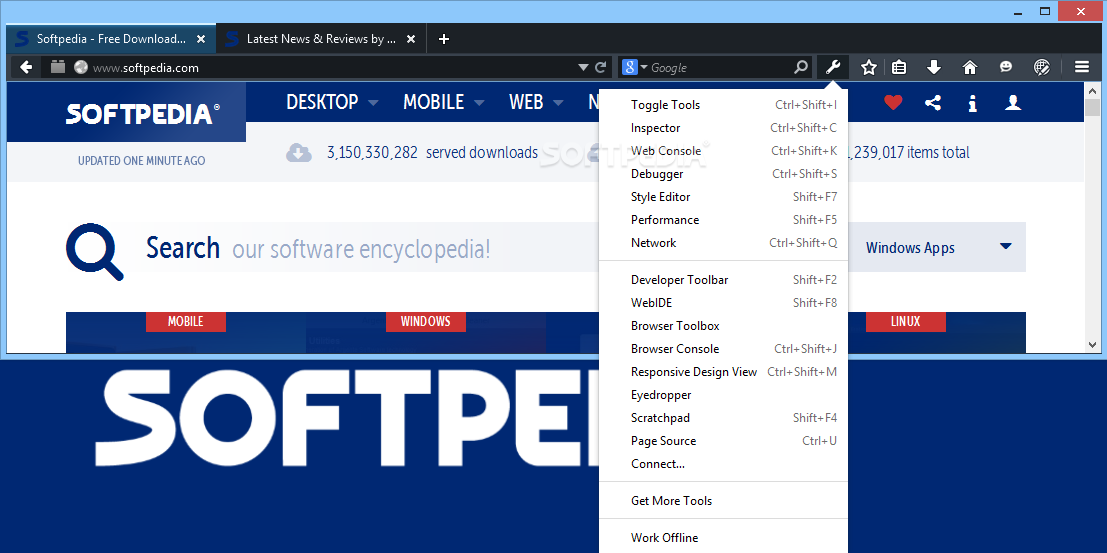Click the user account icon on Softpedia

(x=1013, y=103)
